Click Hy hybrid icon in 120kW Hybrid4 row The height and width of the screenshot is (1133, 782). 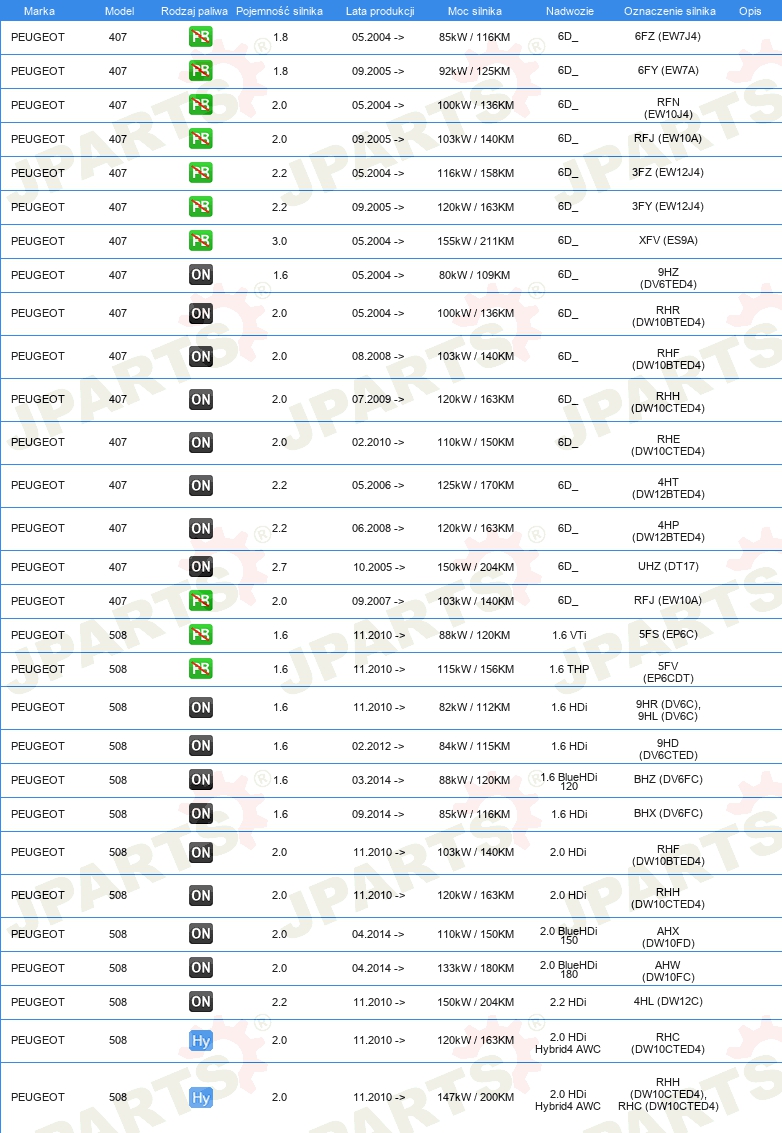[201, 1041]
